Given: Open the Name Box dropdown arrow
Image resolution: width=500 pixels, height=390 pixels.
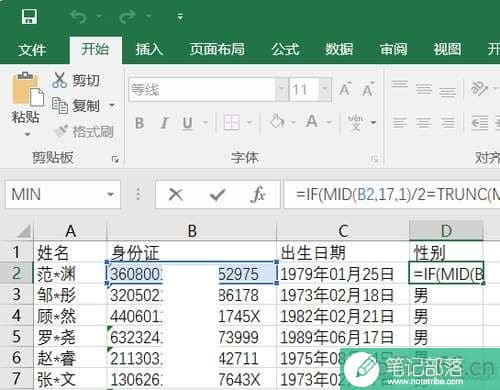Looking at the screenshot, I should tap(110, 194).
